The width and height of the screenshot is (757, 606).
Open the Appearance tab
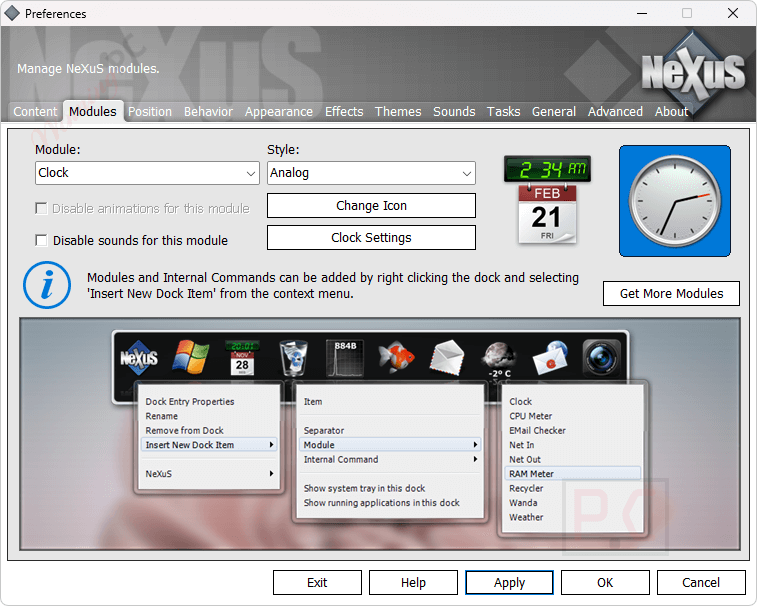coord(279,112)
